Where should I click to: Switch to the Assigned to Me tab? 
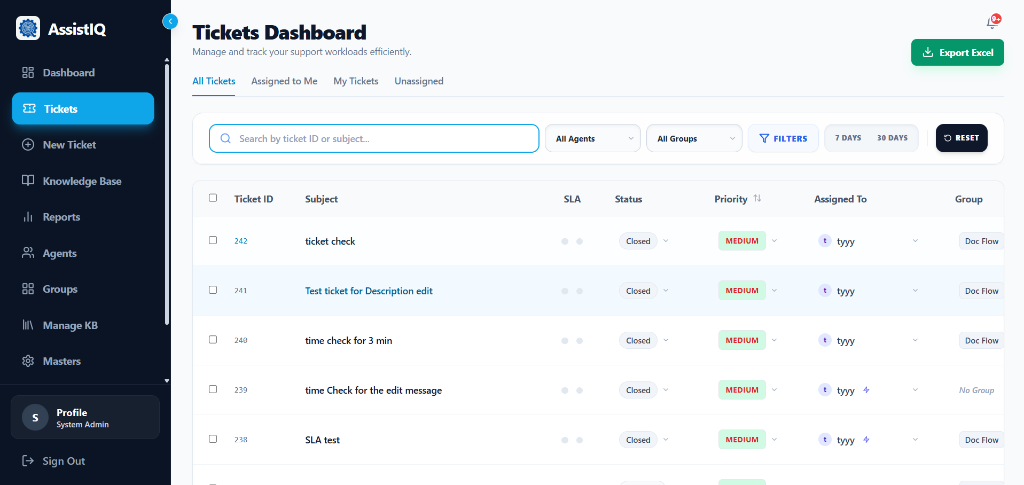pyautogui.click(x=284, y=81)
